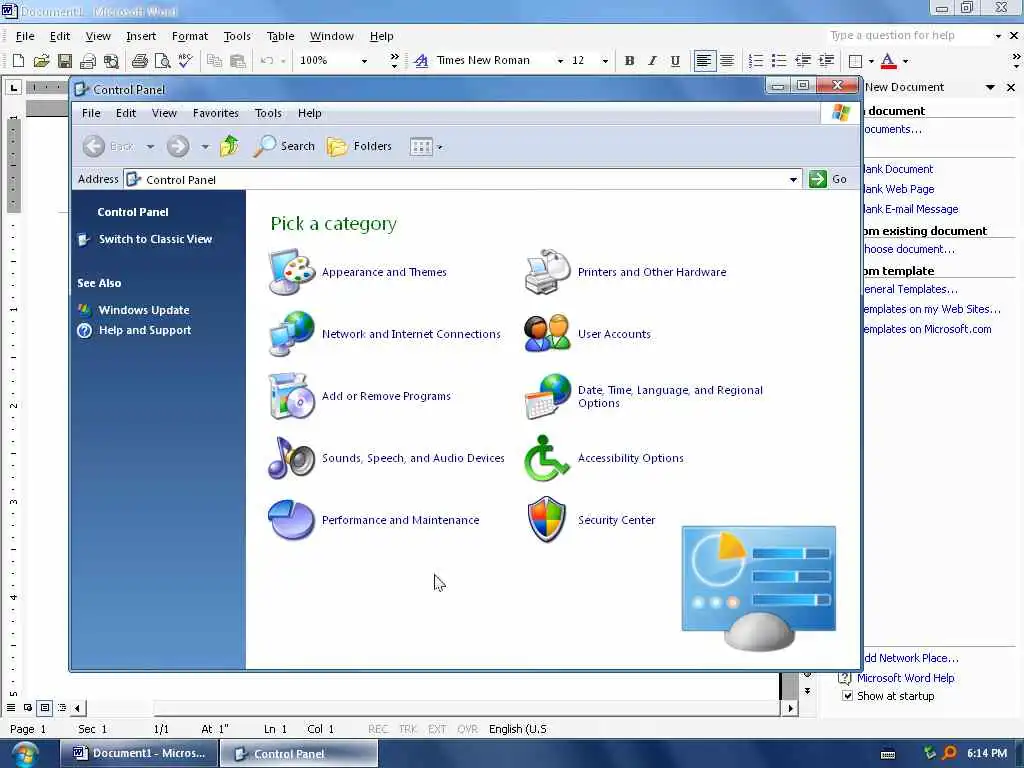
Task: Click Printers and Other Hardware link
Action: tap(652, 272)
